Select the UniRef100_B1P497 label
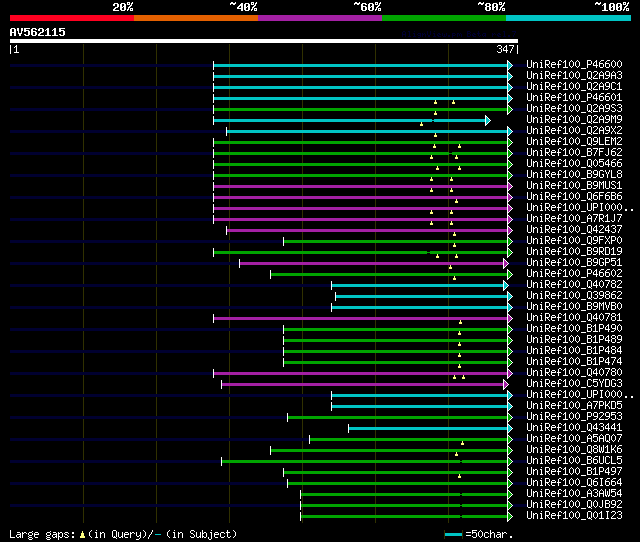 pyautogui.click(x=574, y=472)
